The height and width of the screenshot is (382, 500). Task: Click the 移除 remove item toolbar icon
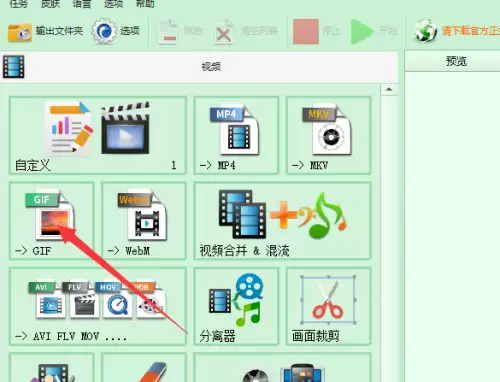point(167,32)
